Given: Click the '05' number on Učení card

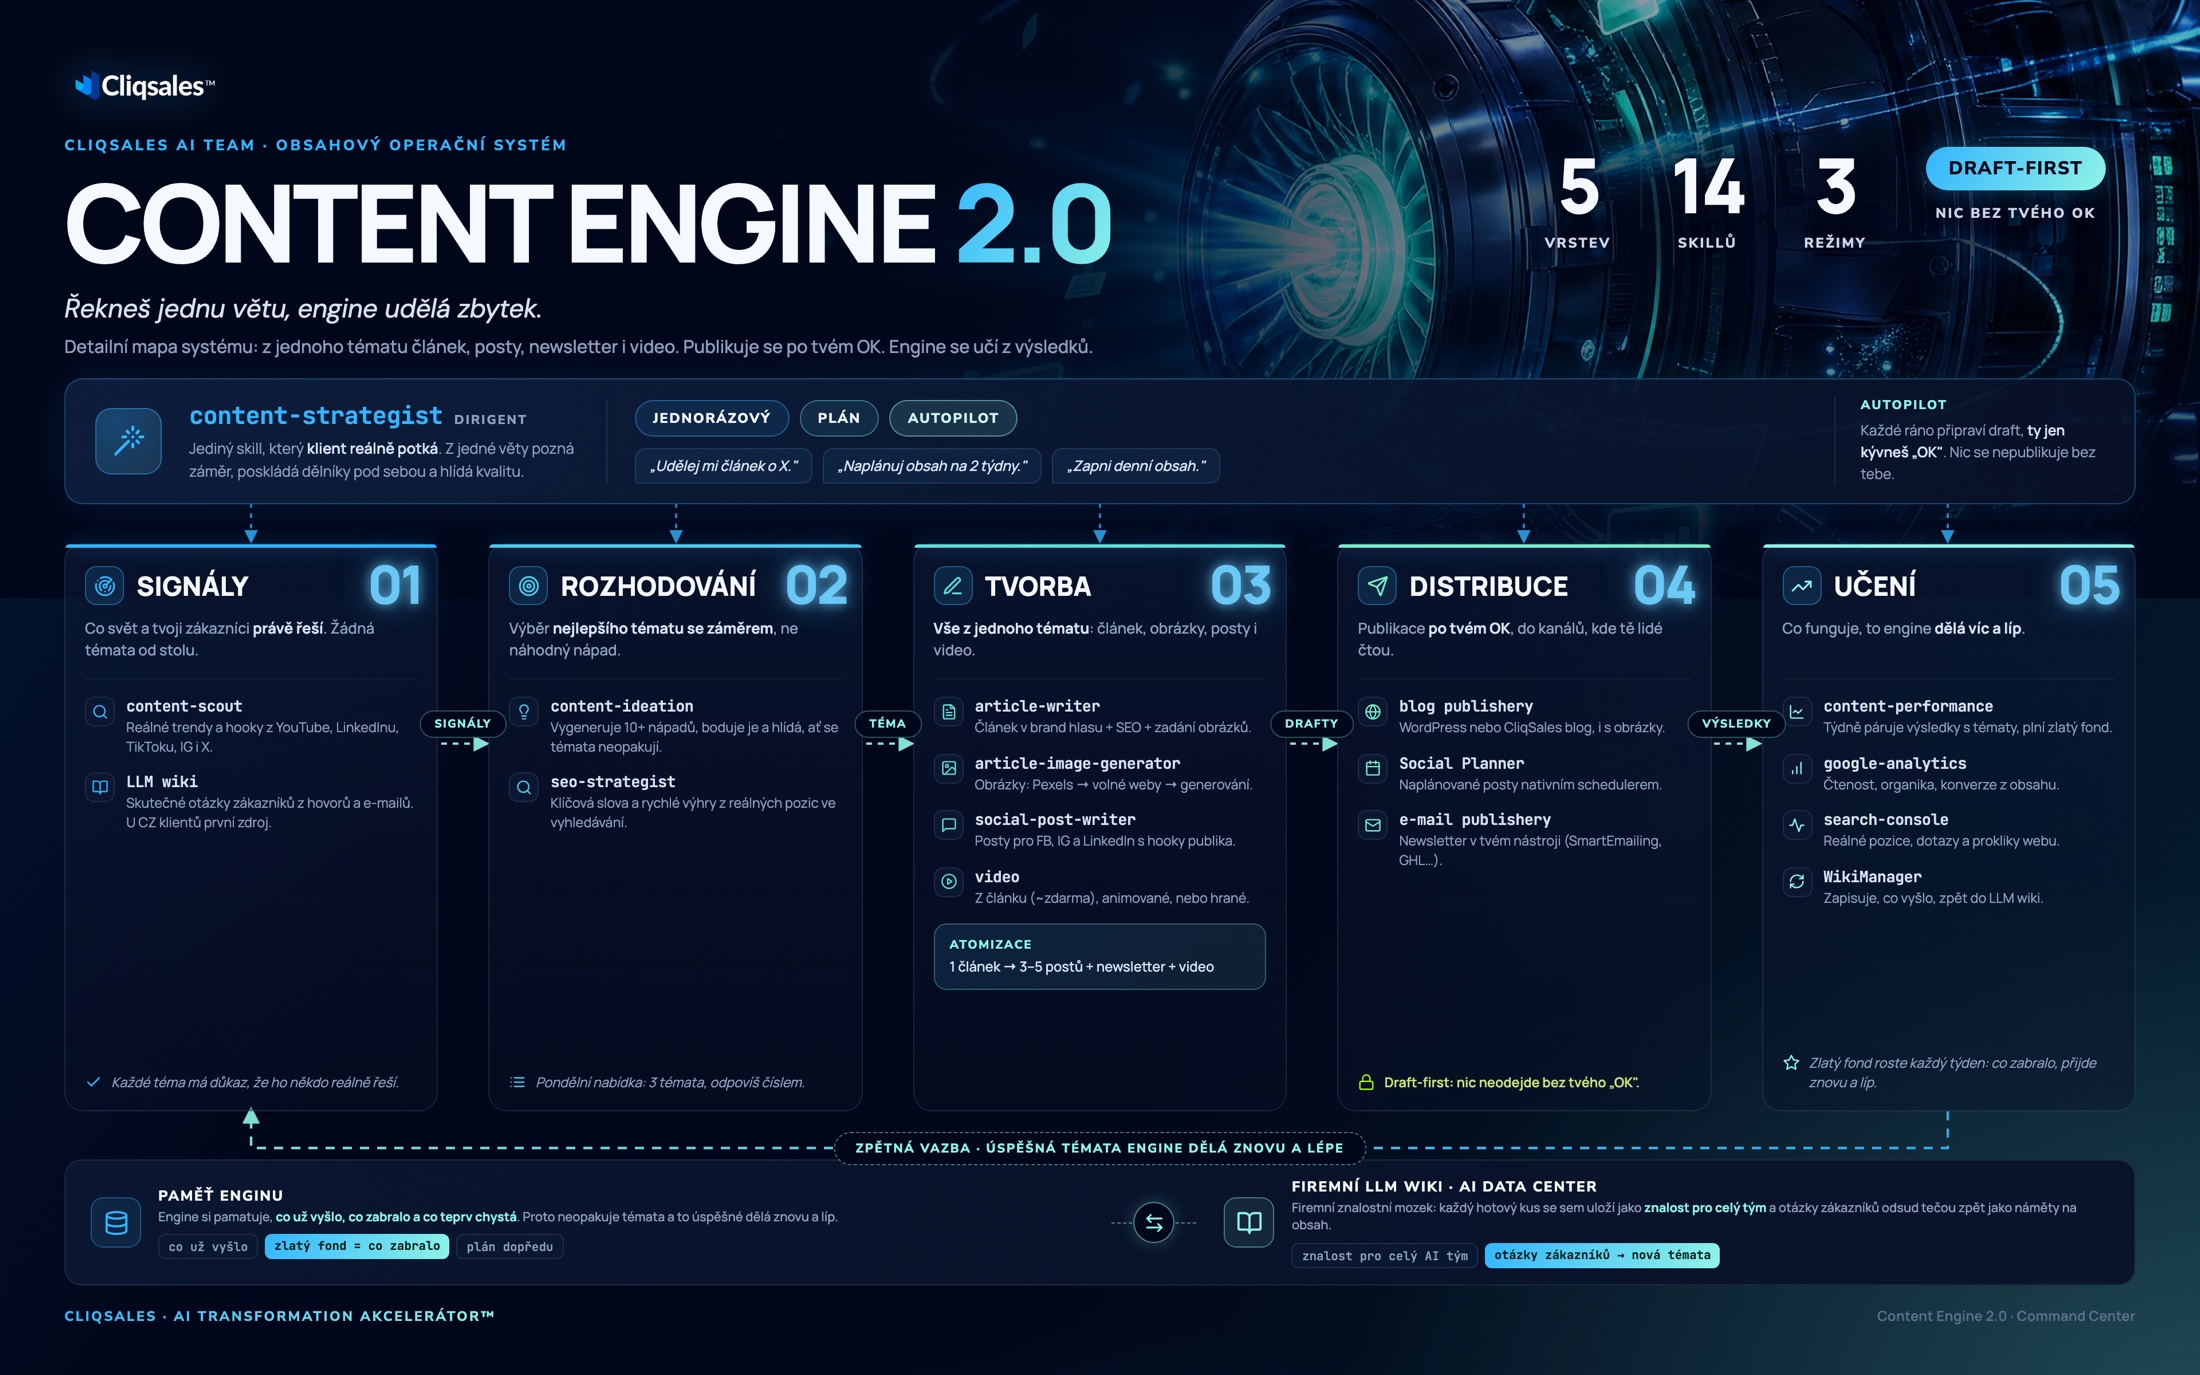Looking at the screenshot, I should [x=2089, y=586].
